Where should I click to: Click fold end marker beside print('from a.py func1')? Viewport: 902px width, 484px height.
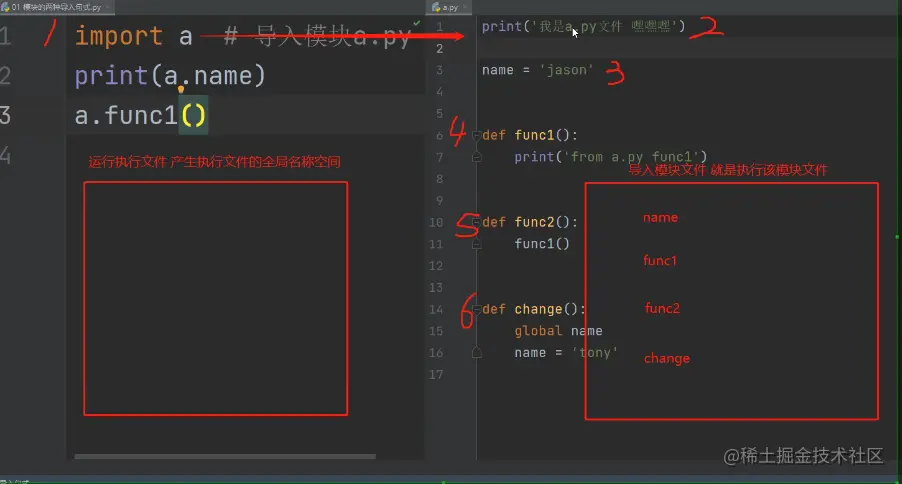click(x=476, y=157)
